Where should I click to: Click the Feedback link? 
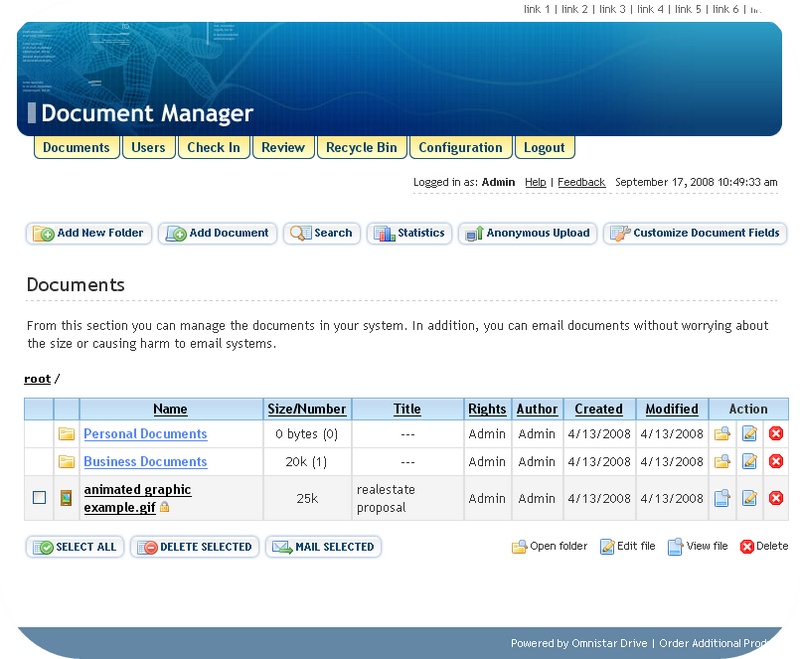[x=581, y=182]
